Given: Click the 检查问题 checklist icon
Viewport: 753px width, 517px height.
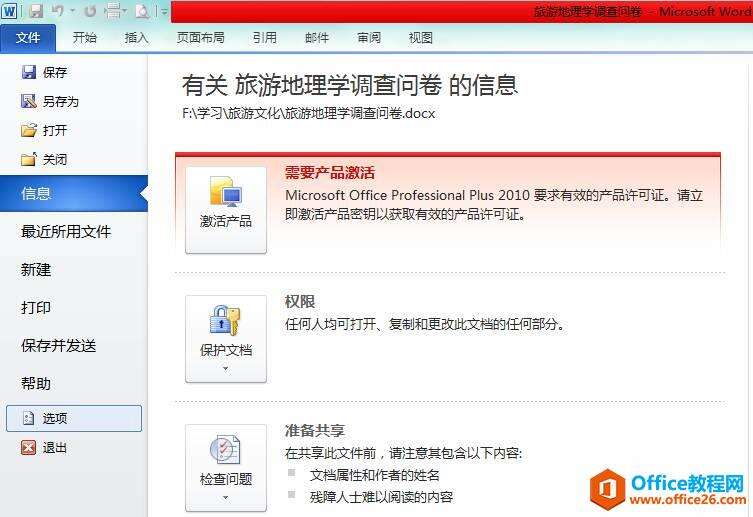Looking at the screenshot, I should [x=225, y=449].
